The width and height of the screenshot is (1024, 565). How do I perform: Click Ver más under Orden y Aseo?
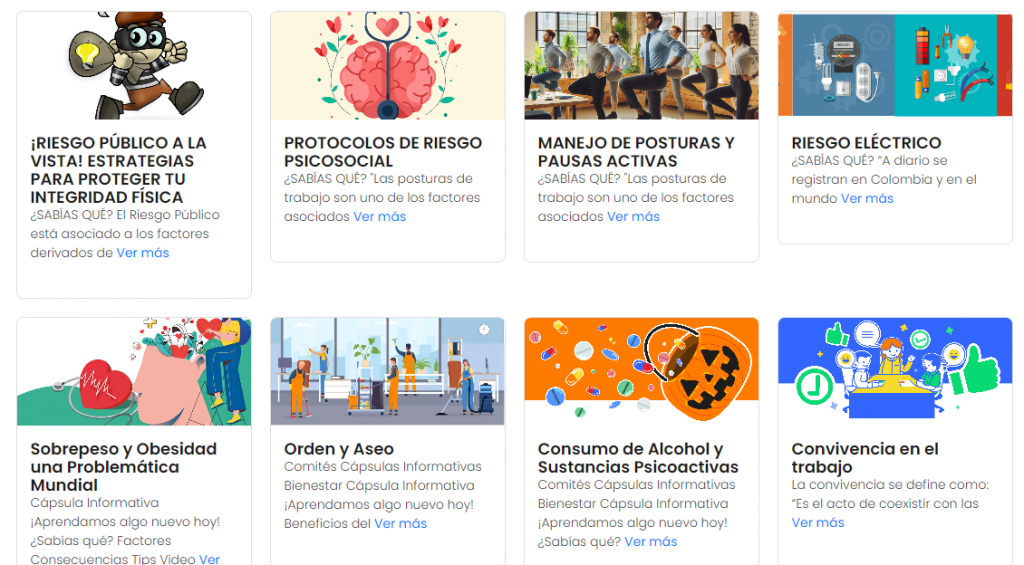click(x=400, y=523)
